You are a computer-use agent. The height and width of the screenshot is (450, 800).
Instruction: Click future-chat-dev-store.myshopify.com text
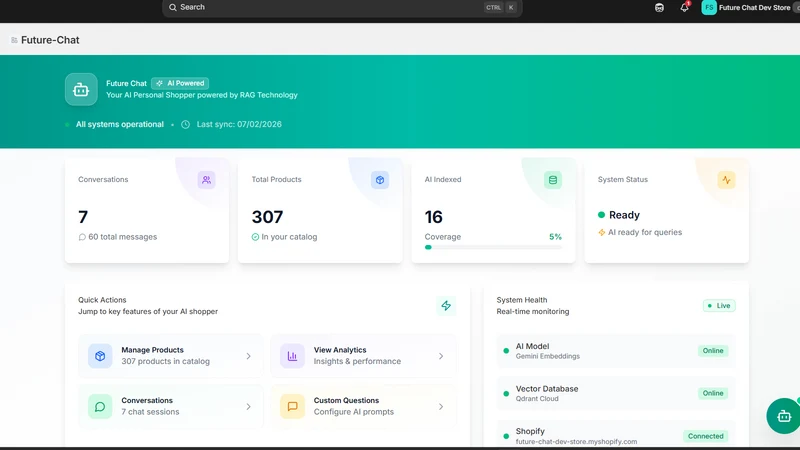coord(576,442)
